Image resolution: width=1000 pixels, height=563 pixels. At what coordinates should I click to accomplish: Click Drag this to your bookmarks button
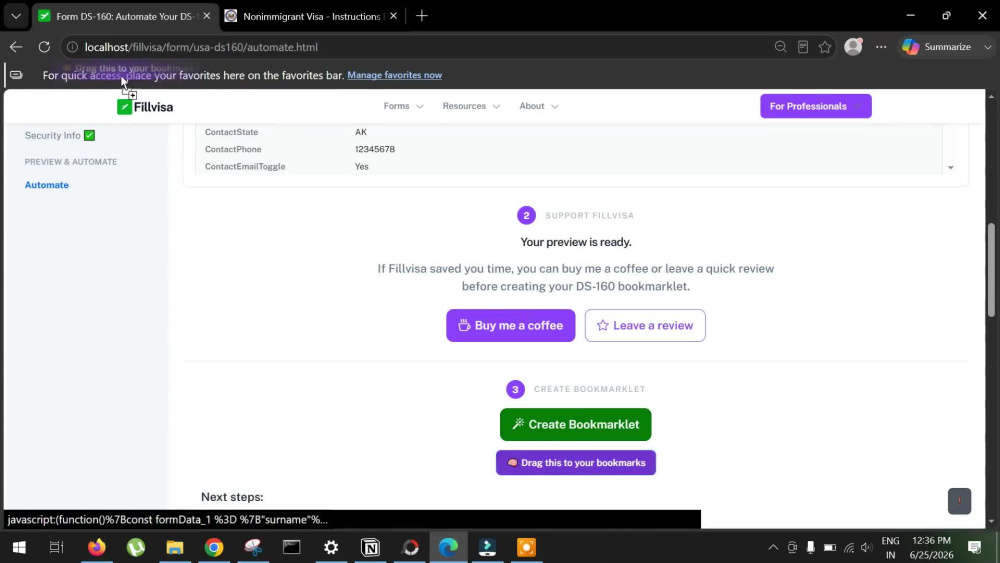point(575,463)
